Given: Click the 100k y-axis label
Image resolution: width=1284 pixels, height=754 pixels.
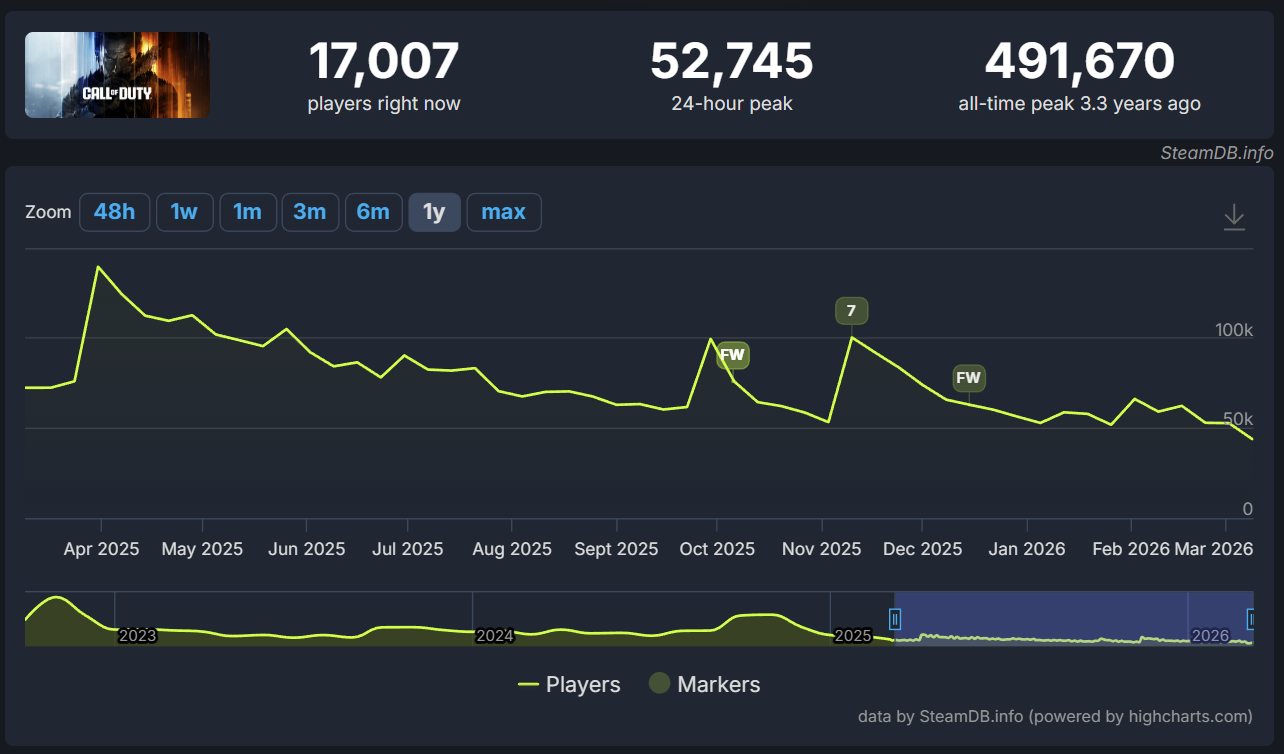Looking at the screenshot, I should 1234,331.
